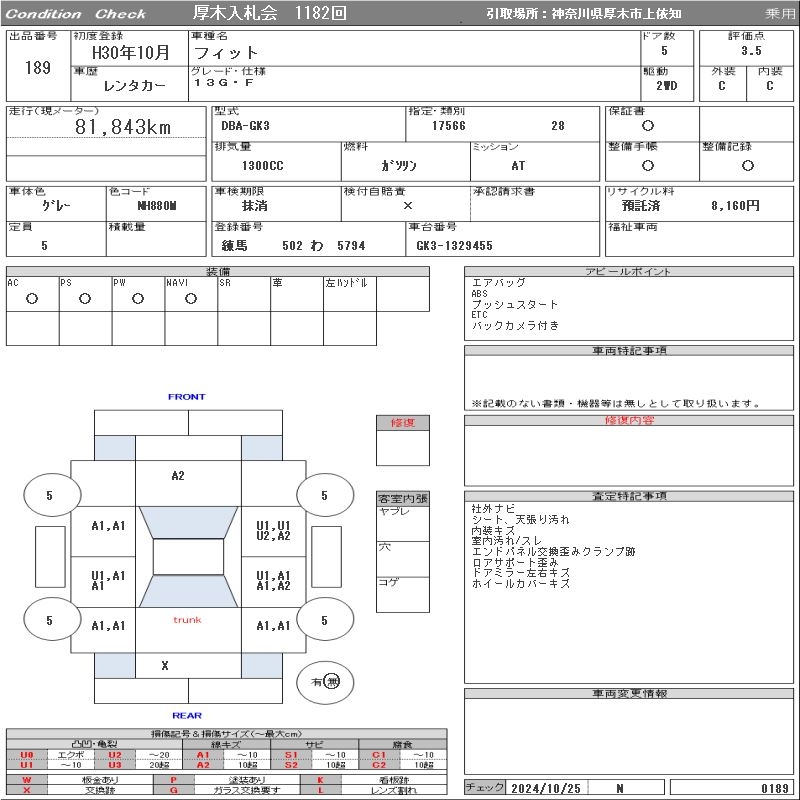
Task: Click the A2 mark on the hood panel
Action: coord(177,476)
